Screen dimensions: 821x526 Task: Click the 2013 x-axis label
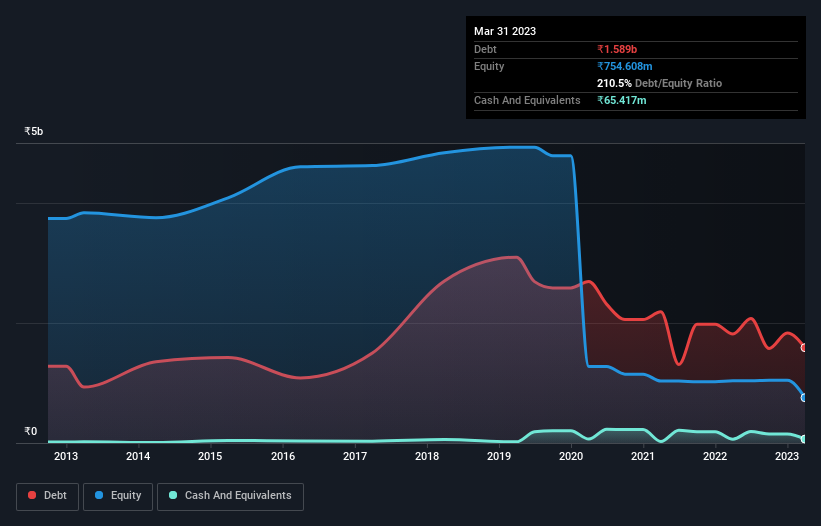click(x=66, y=456)
